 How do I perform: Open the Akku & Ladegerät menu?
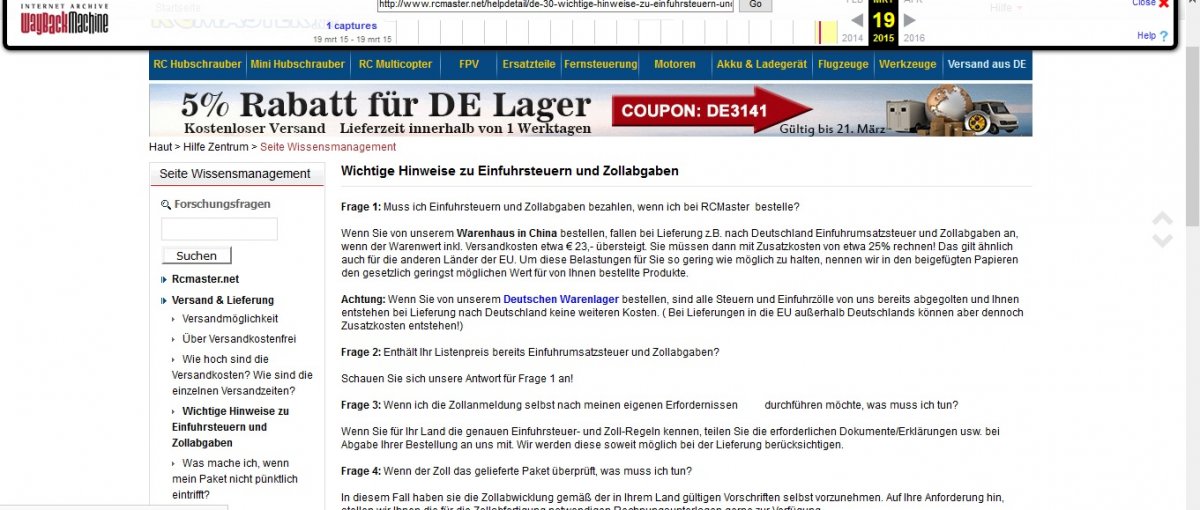click(761, 64)
